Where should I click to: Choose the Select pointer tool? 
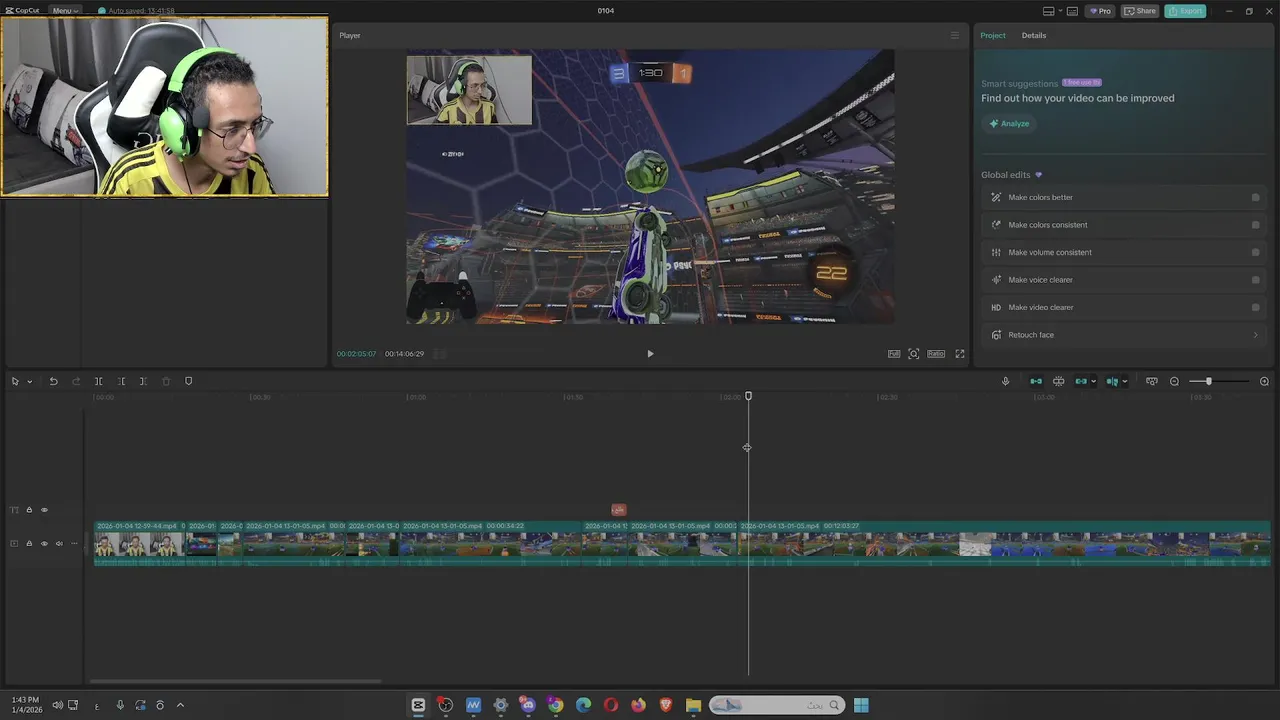click(15, 381)
